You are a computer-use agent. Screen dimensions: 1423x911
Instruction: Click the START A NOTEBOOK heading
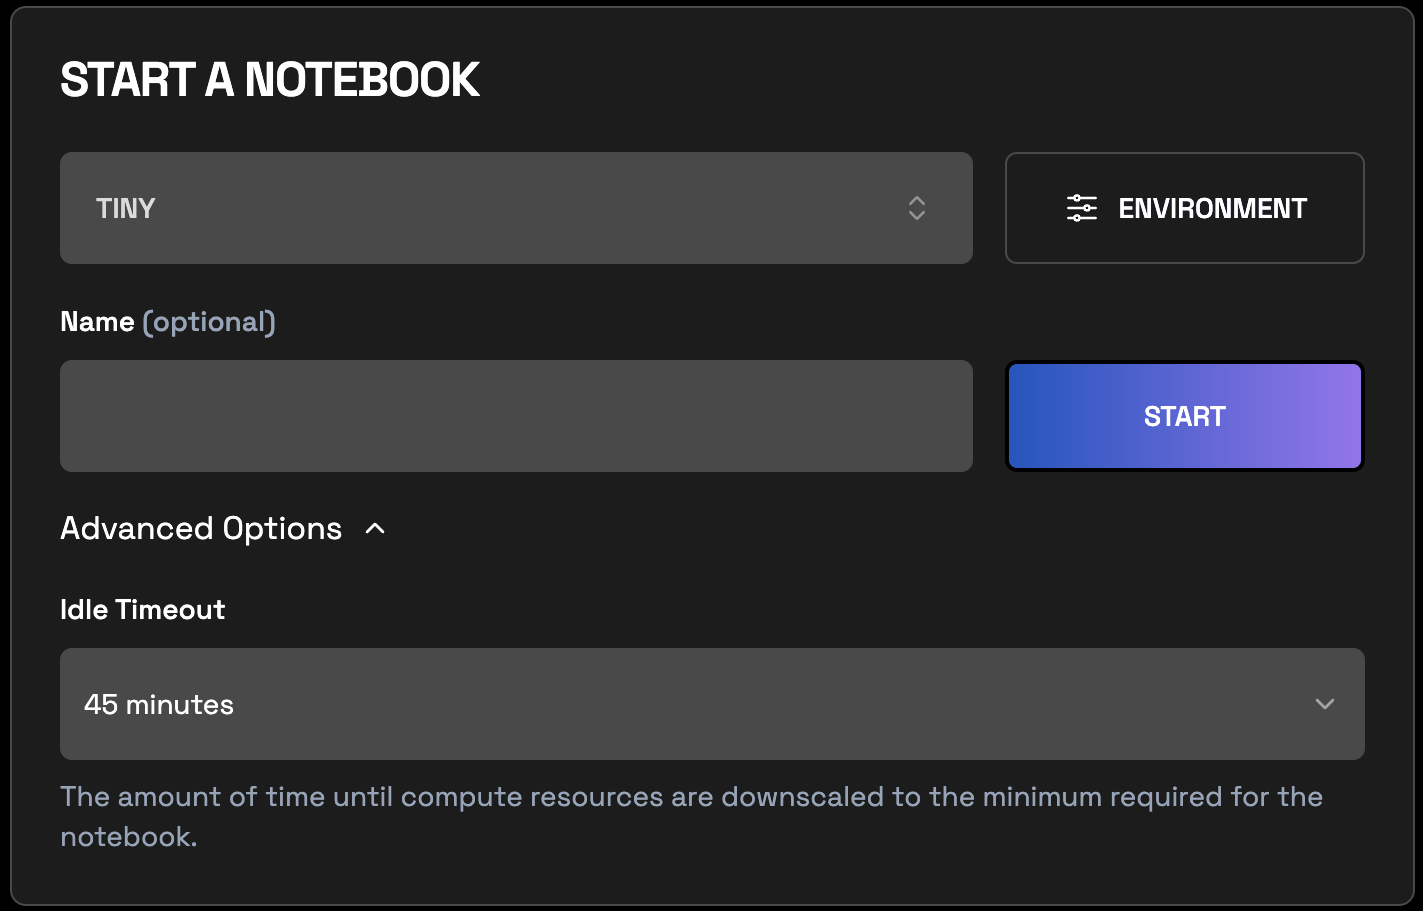point(270,80)
